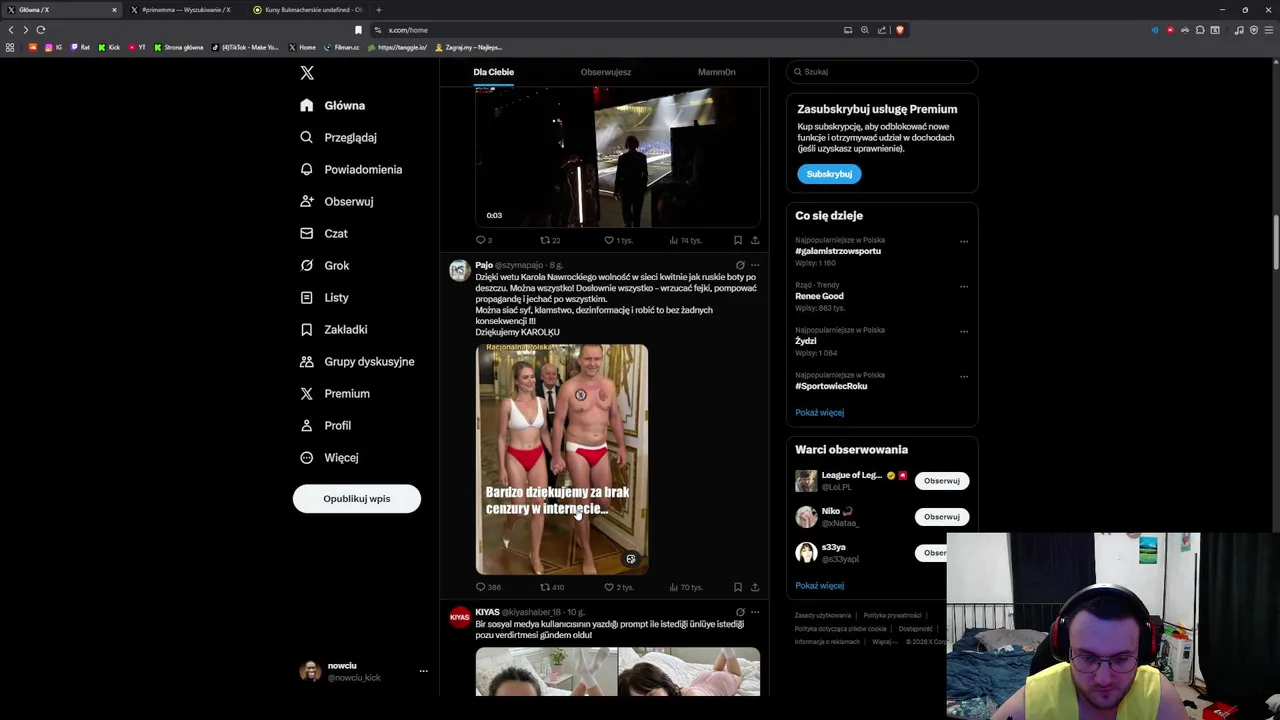Share Pajo's post
The image size is (1280, 720).
click(x=755, y=587)
